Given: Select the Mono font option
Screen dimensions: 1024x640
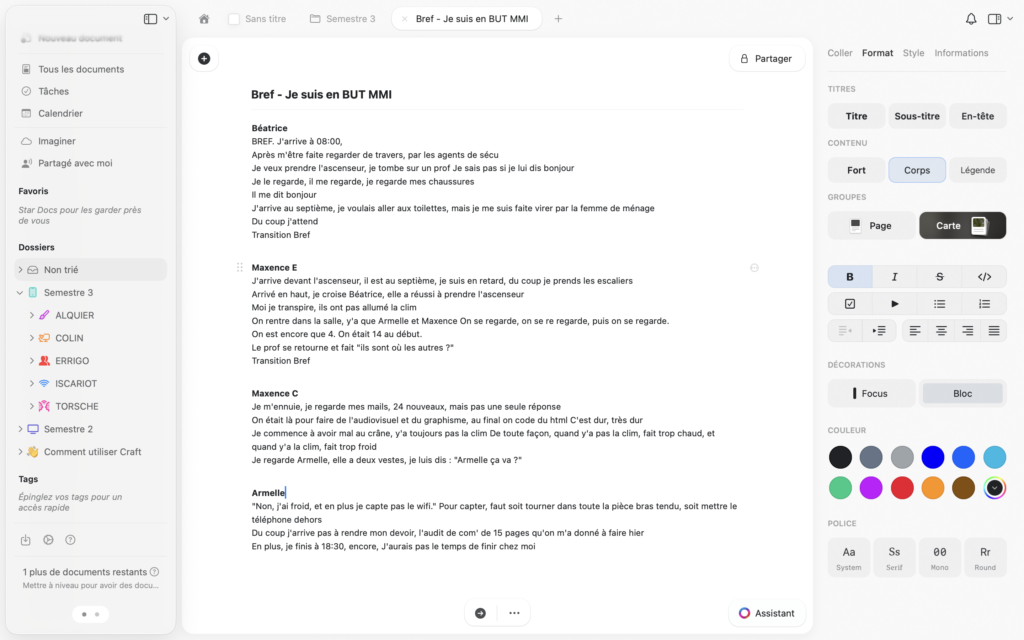Looking at the screenshot, I should 940,558.
